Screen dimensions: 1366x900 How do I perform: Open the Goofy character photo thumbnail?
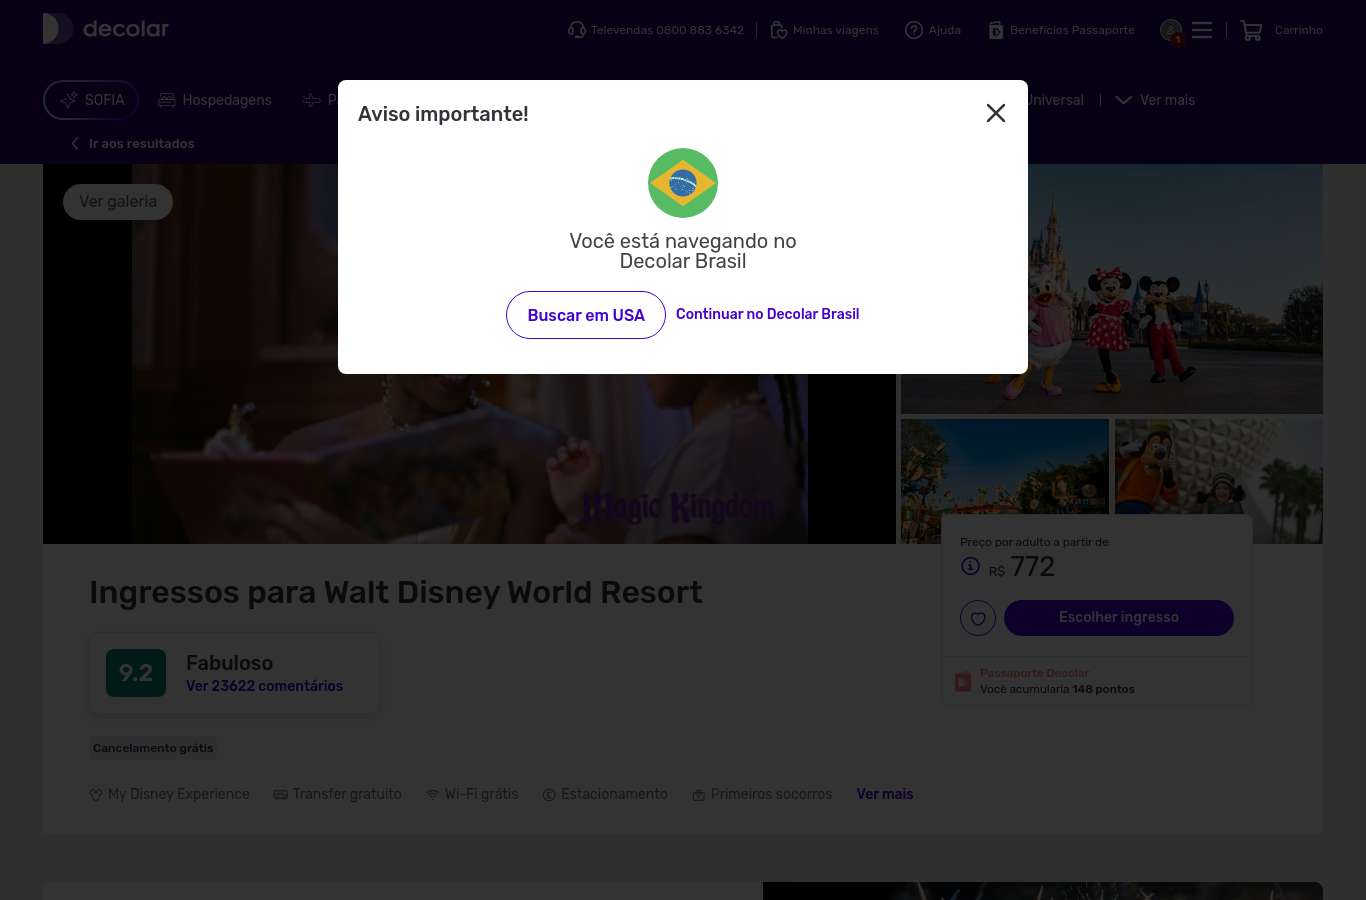pos(1219,466)
